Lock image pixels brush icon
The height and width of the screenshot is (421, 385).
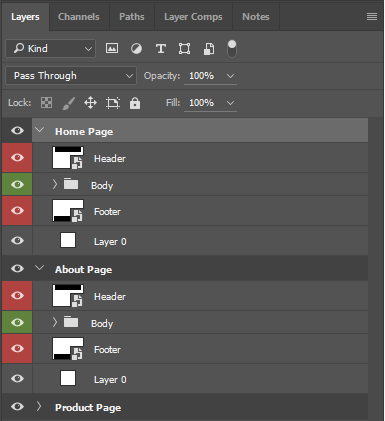[69, 103]
